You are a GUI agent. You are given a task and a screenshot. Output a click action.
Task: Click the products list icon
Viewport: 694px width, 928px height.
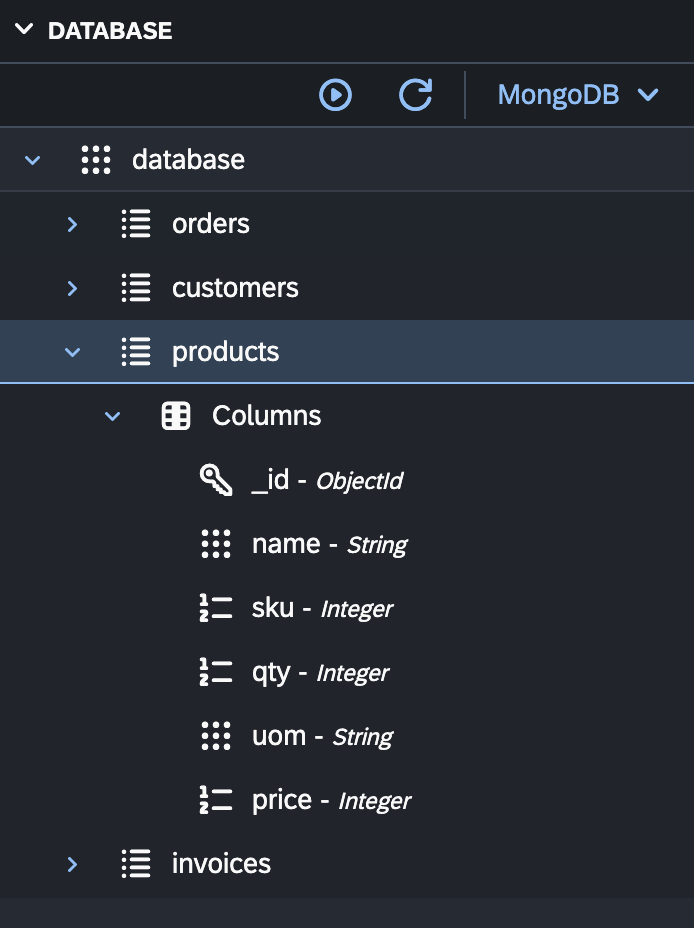pos(136,352)
